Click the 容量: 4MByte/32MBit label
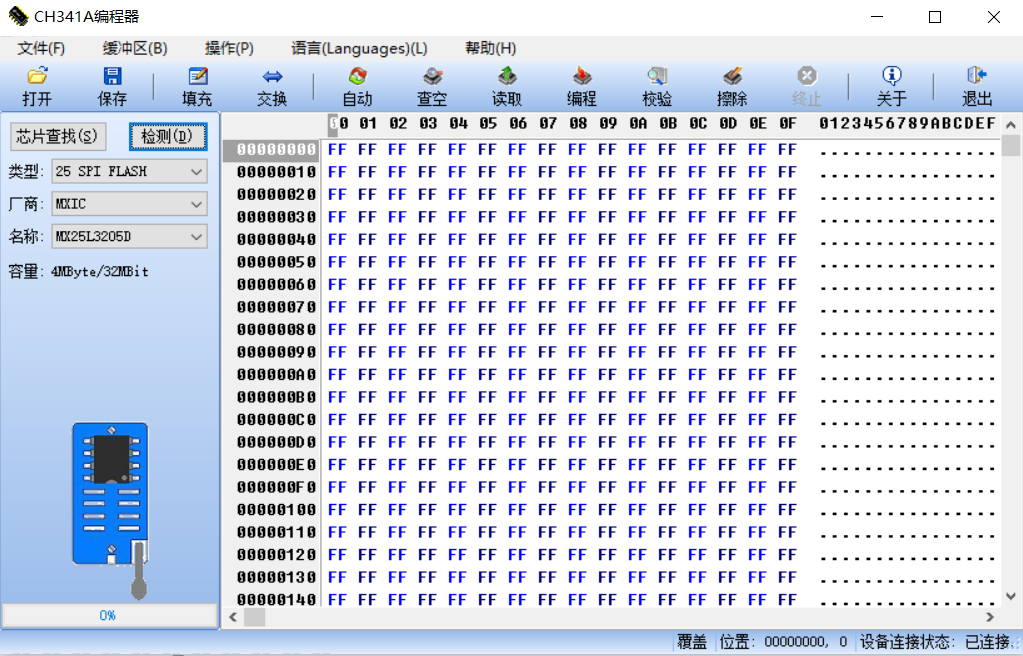Image resolution: width=1023 pixels, height=656 pixels. (78, 272)
